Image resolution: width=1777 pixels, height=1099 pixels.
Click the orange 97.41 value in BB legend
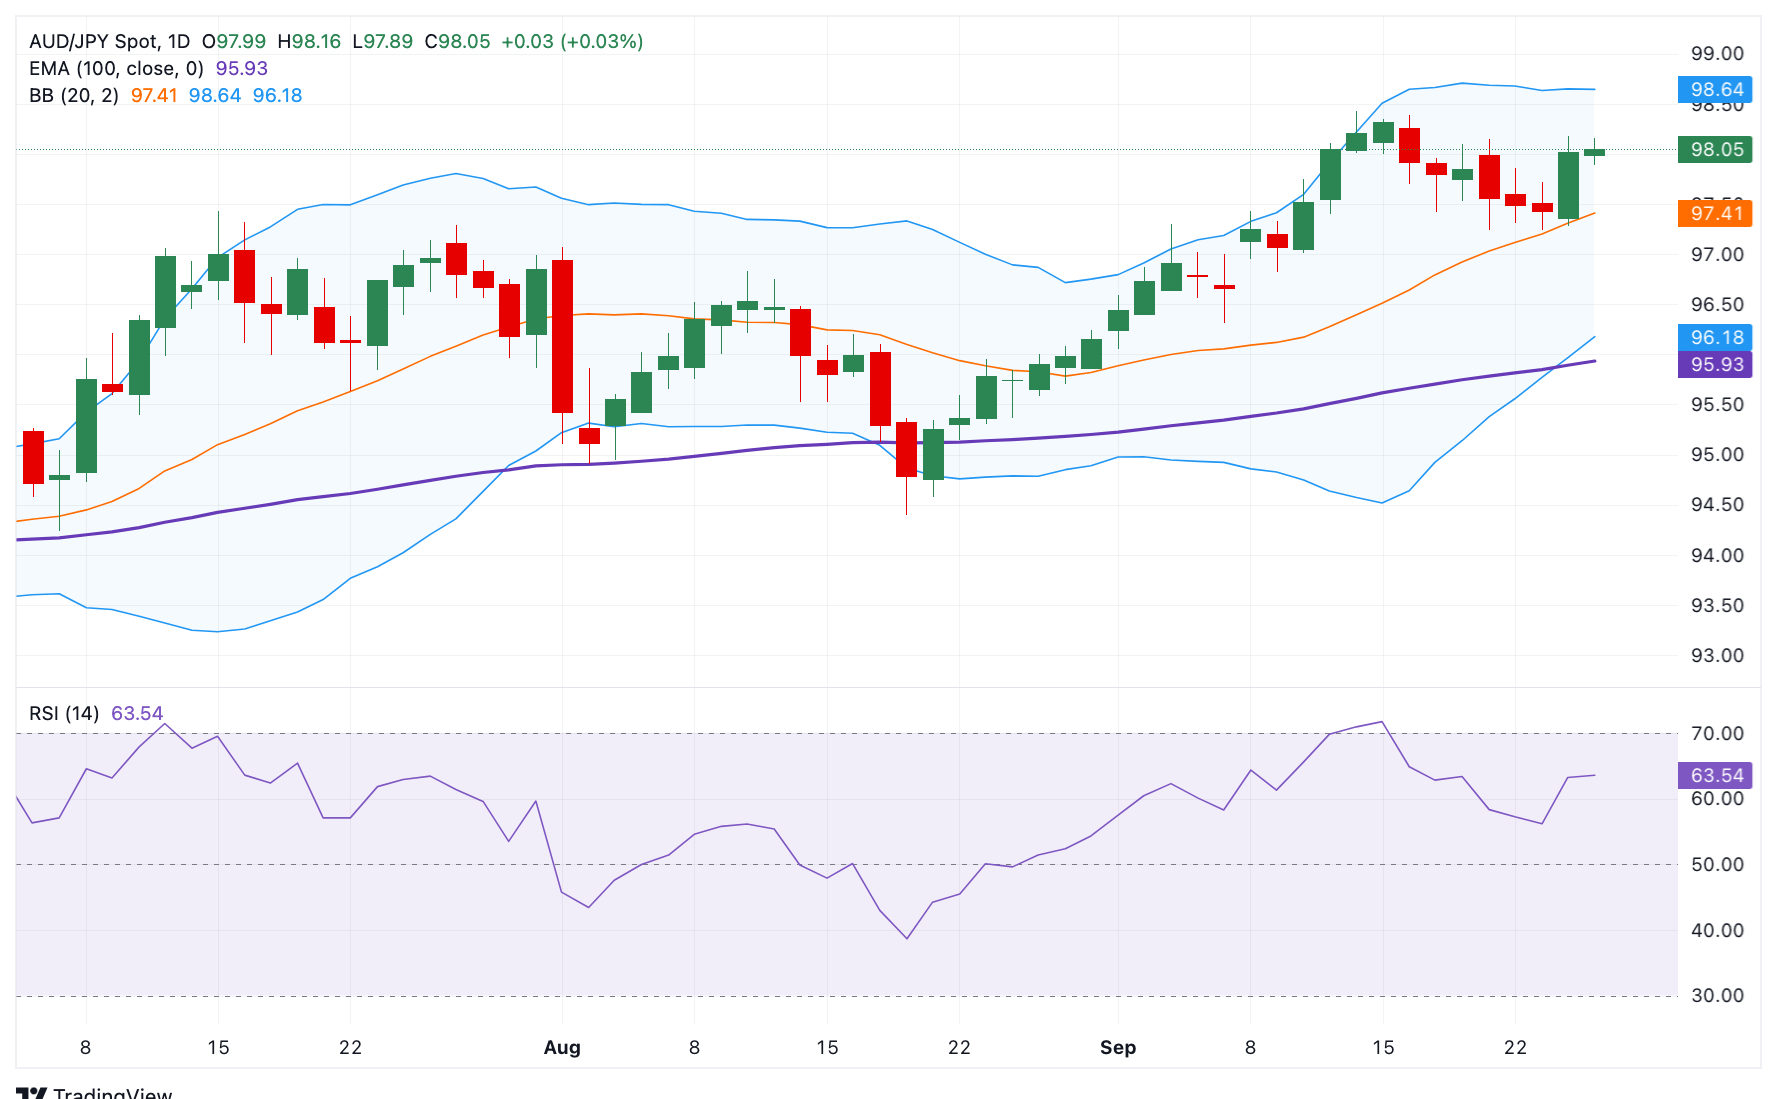tap(154, 95)
